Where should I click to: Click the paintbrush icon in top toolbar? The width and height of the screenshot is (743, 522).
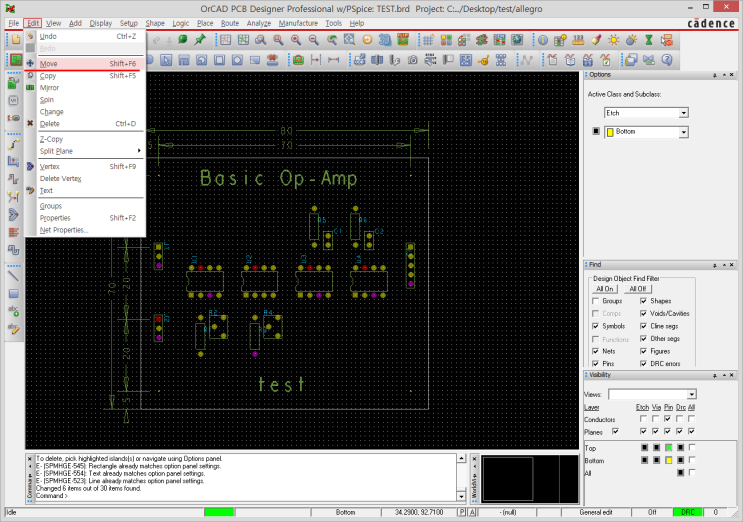point(597,40)
